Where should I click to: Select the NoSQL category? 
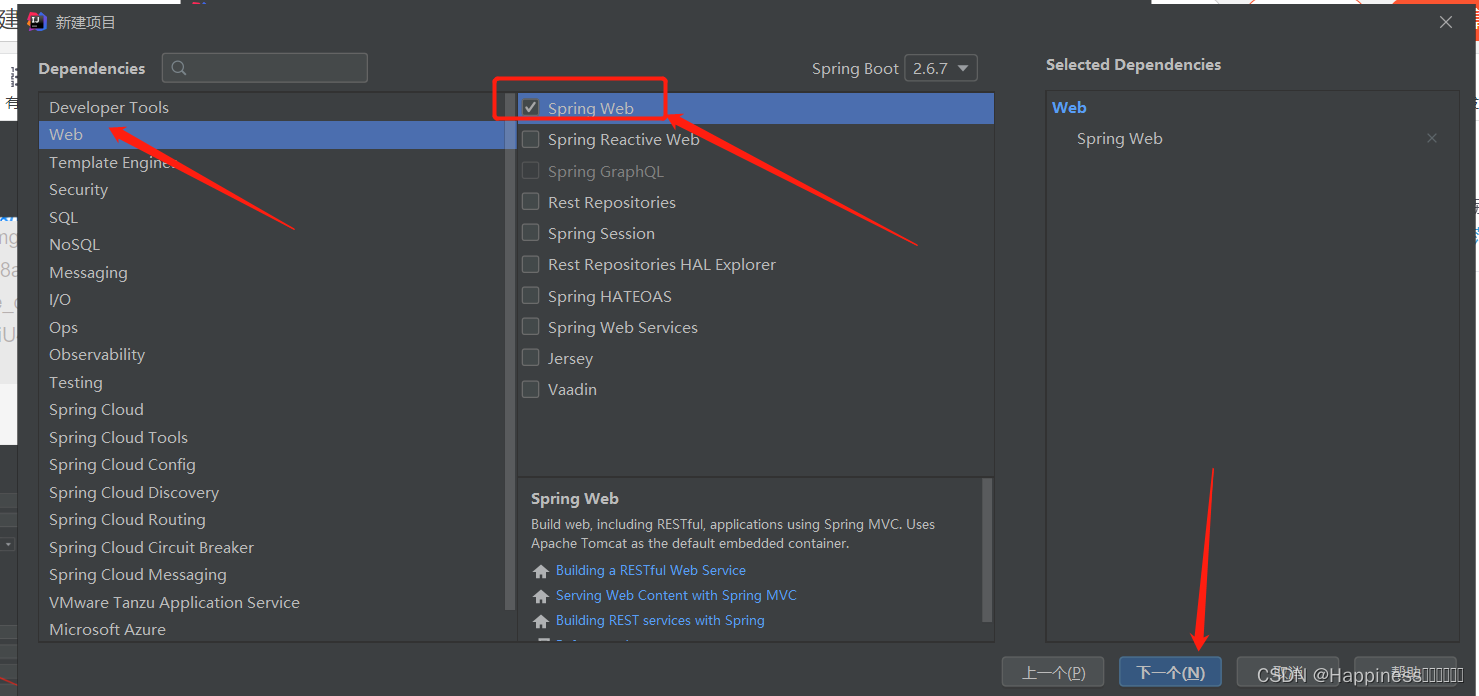point(272,245)
